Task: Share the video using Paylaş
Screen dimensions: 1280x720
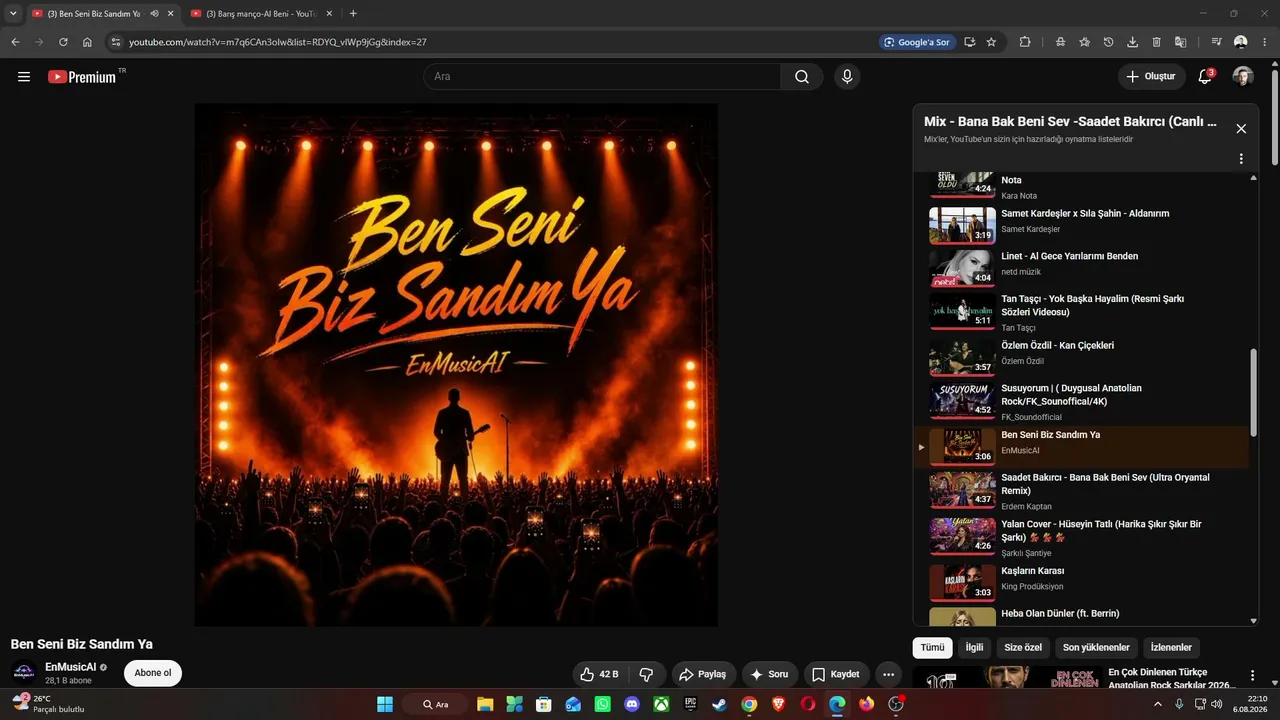Action: (703, 674)
